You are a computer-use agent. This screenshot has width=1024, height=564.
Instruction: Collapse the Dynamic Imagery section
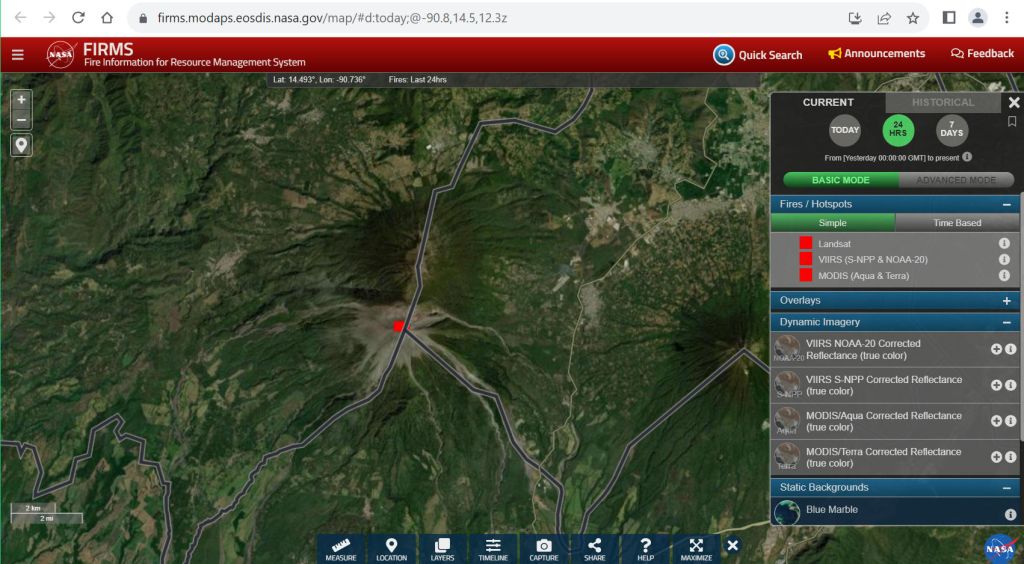point(1006,322)
